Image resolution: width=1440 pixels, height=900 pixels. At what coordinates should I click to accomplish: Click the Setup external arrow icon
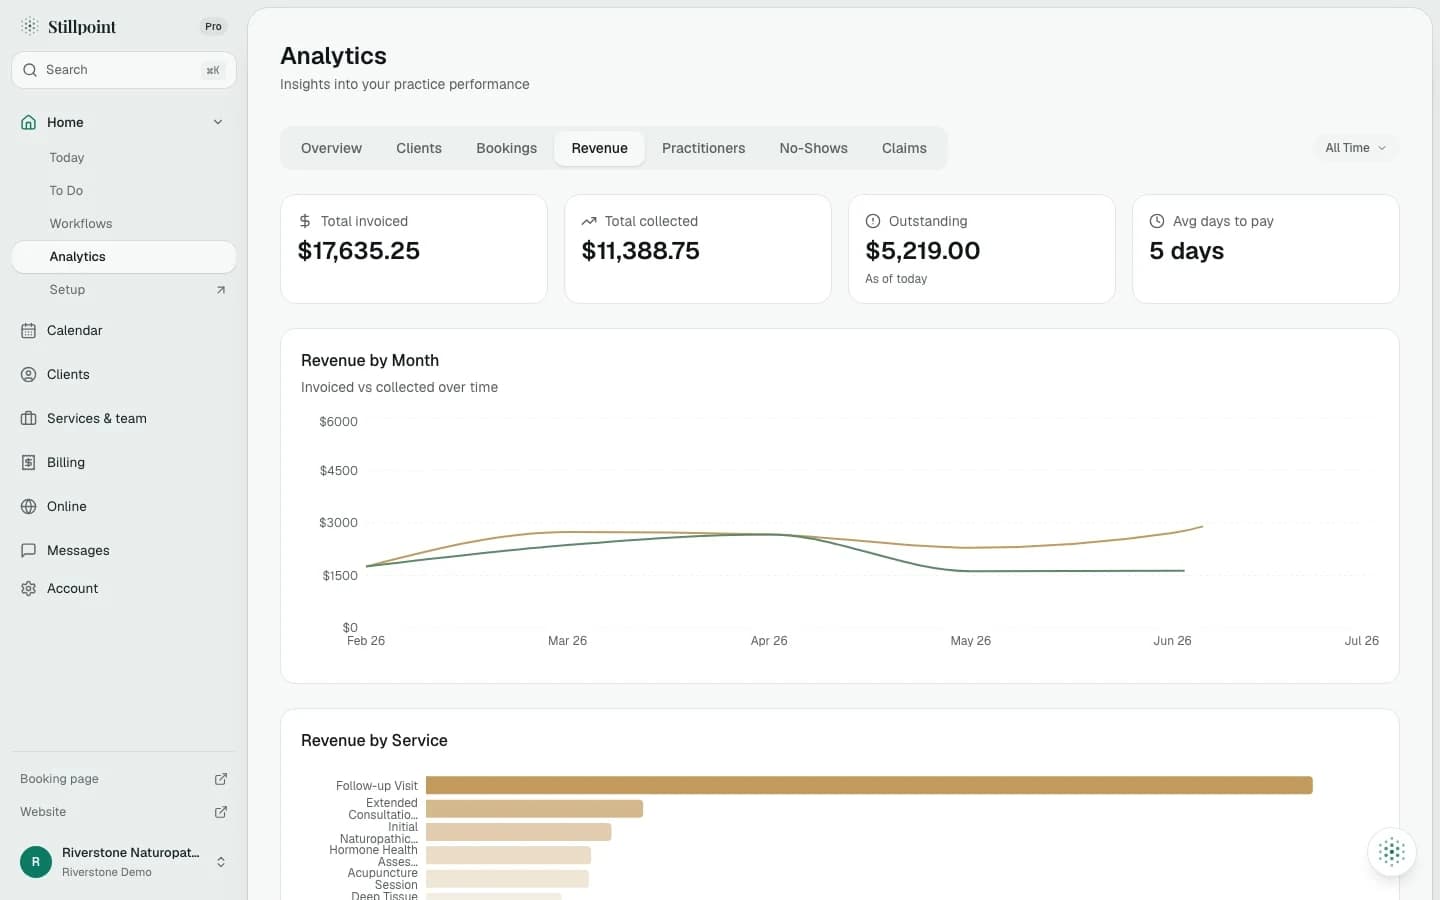coord(221,290)
